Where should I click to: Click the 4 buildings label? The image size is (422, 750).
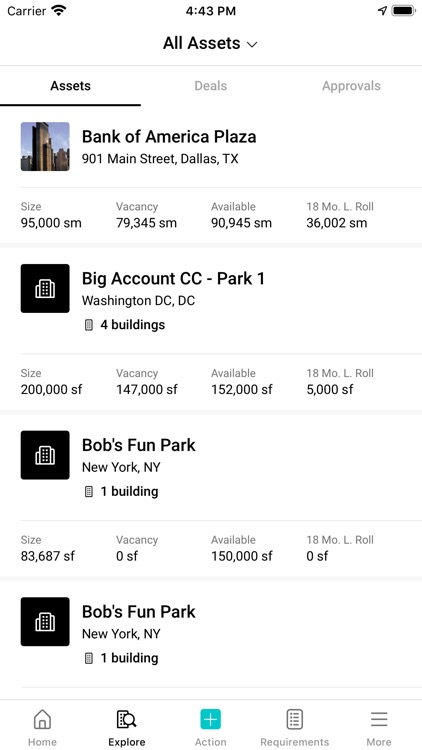(x=133, y=325)
